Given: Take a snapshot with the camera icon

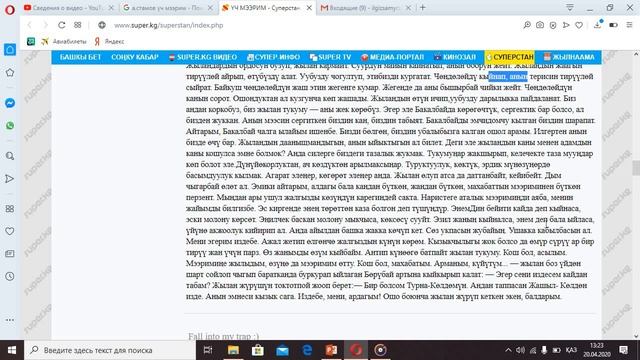Looking at the screenshot, I should pos(540,25).
